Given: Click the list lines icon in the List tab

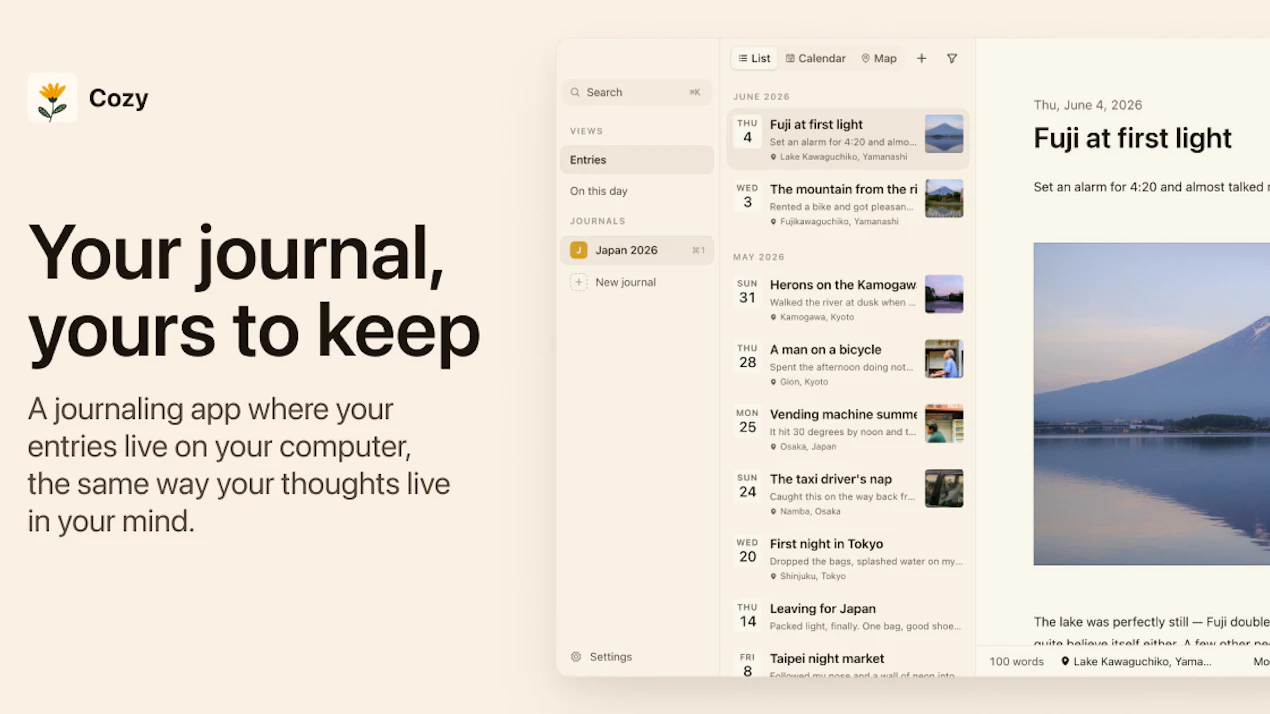Looking at the screenshot, I should 743,58.
